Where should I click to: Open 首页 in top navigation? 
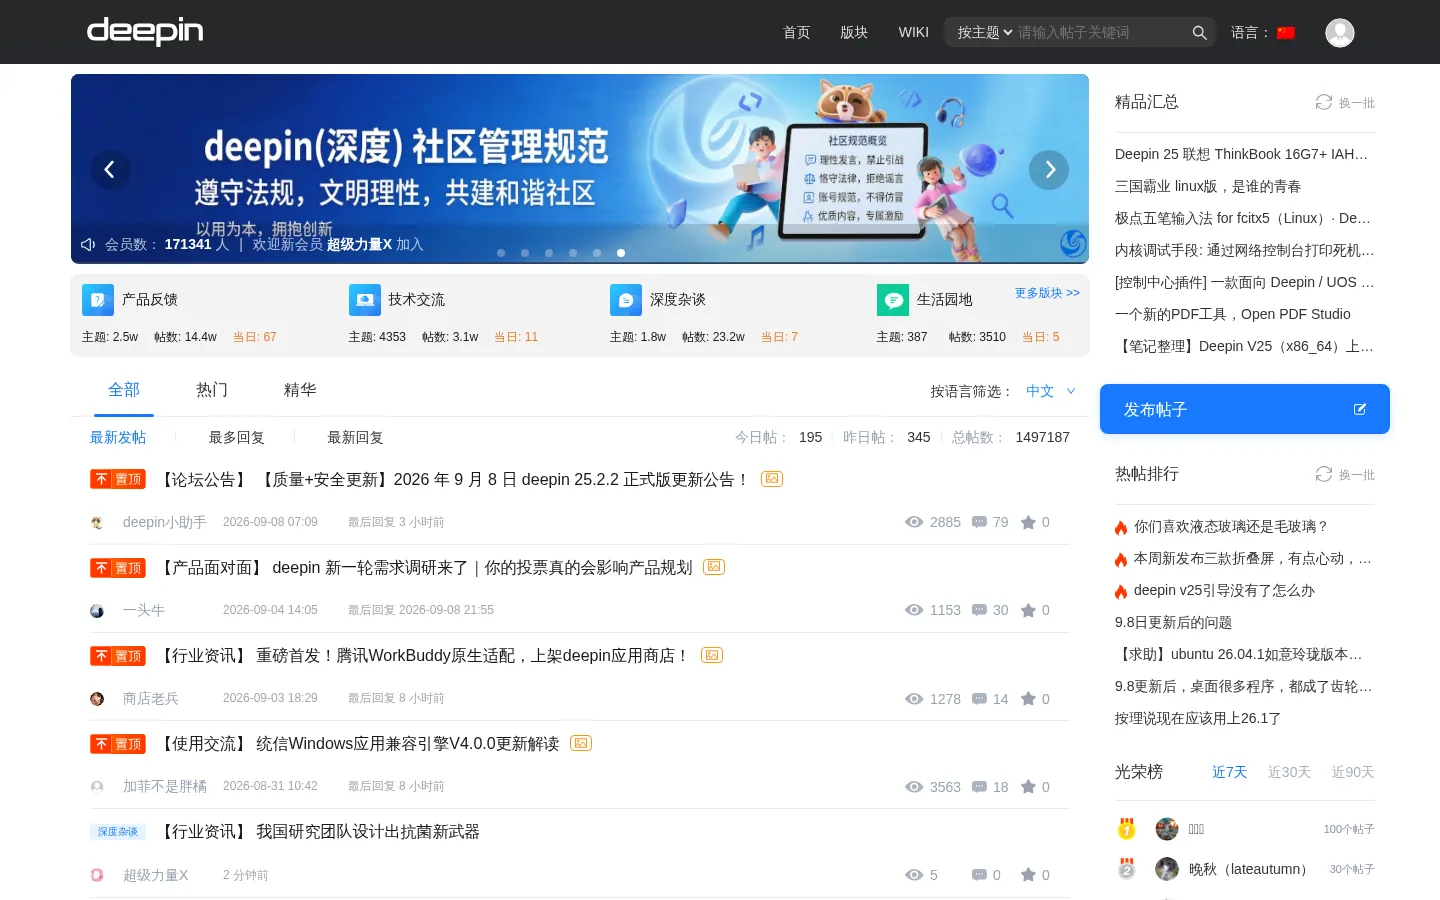coord(797,33)
